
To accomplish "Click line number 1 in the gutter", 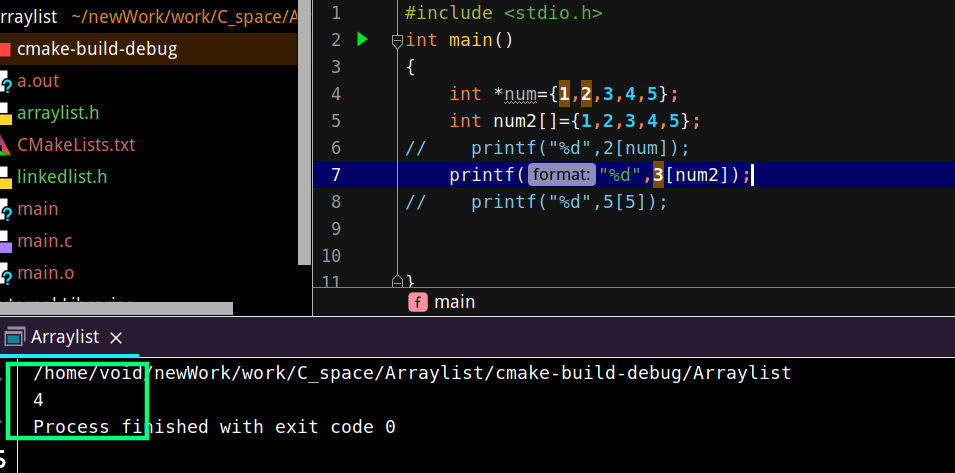I will [x=336, y=13].
